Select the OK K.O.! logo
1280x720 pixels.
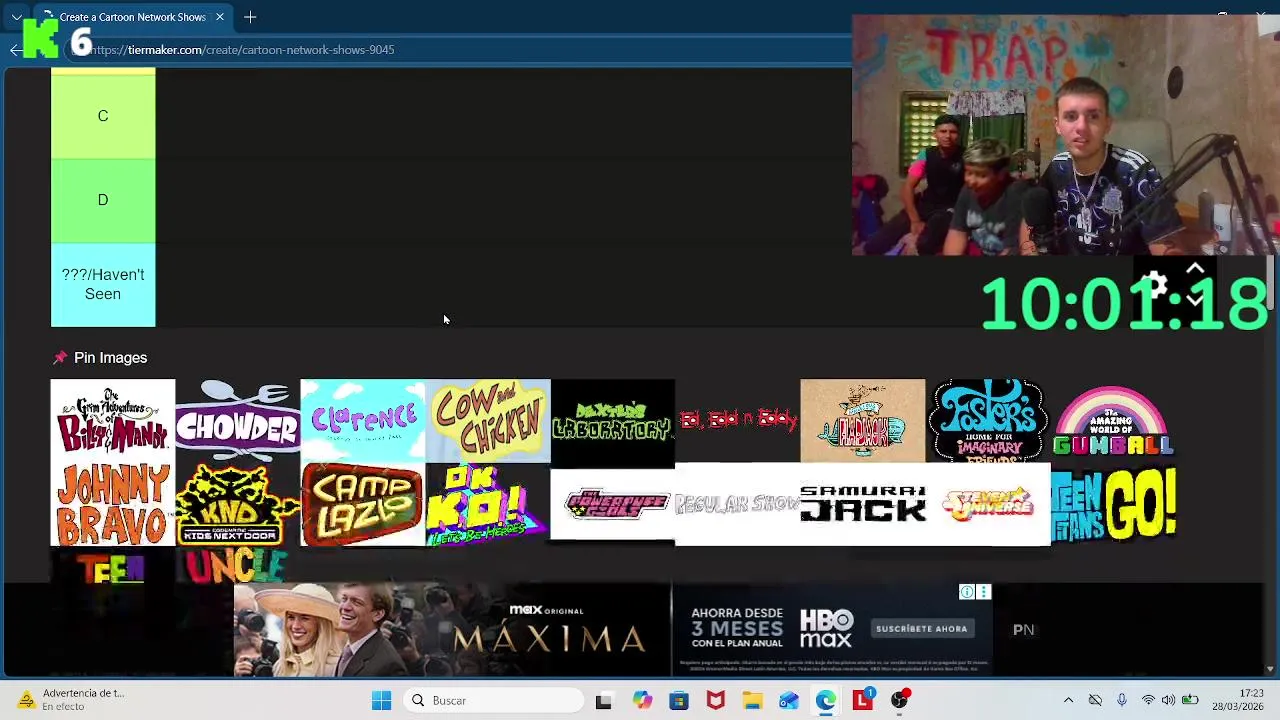(488, 505)
